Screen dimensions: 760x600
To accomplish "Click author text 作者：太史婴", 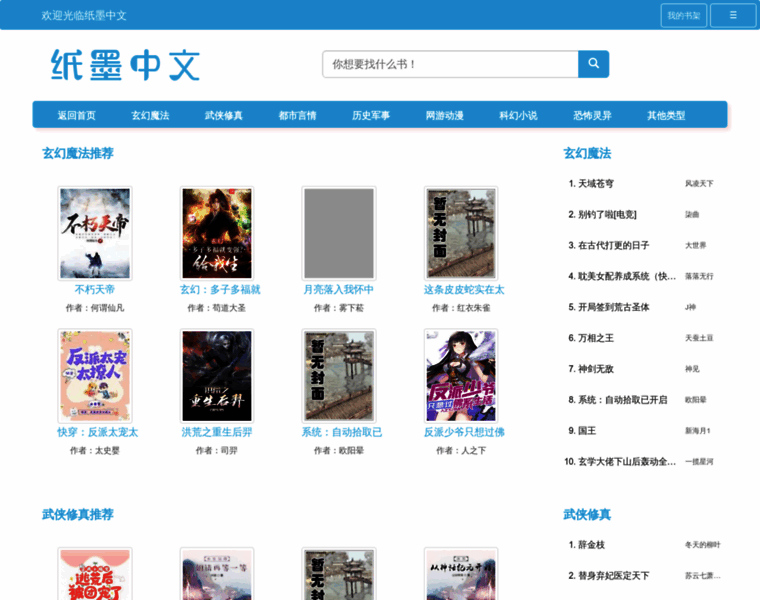I will coord(95,450).
